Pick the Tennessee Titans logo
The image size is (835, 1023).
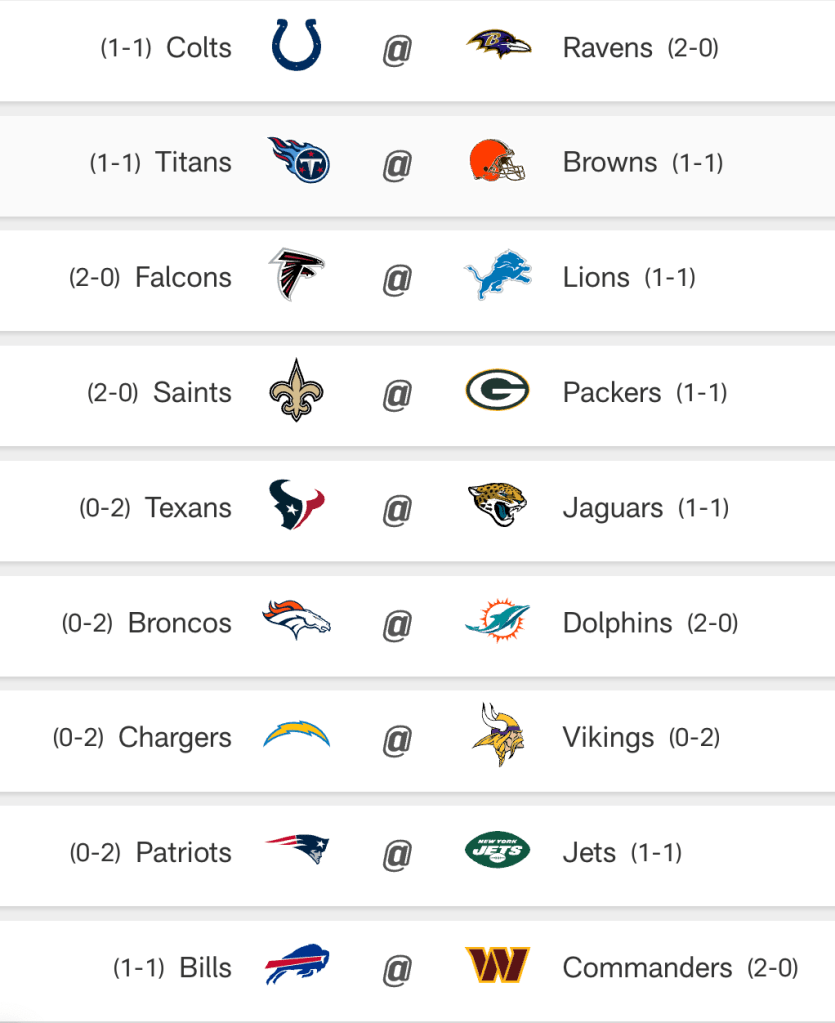pos(298,161)
